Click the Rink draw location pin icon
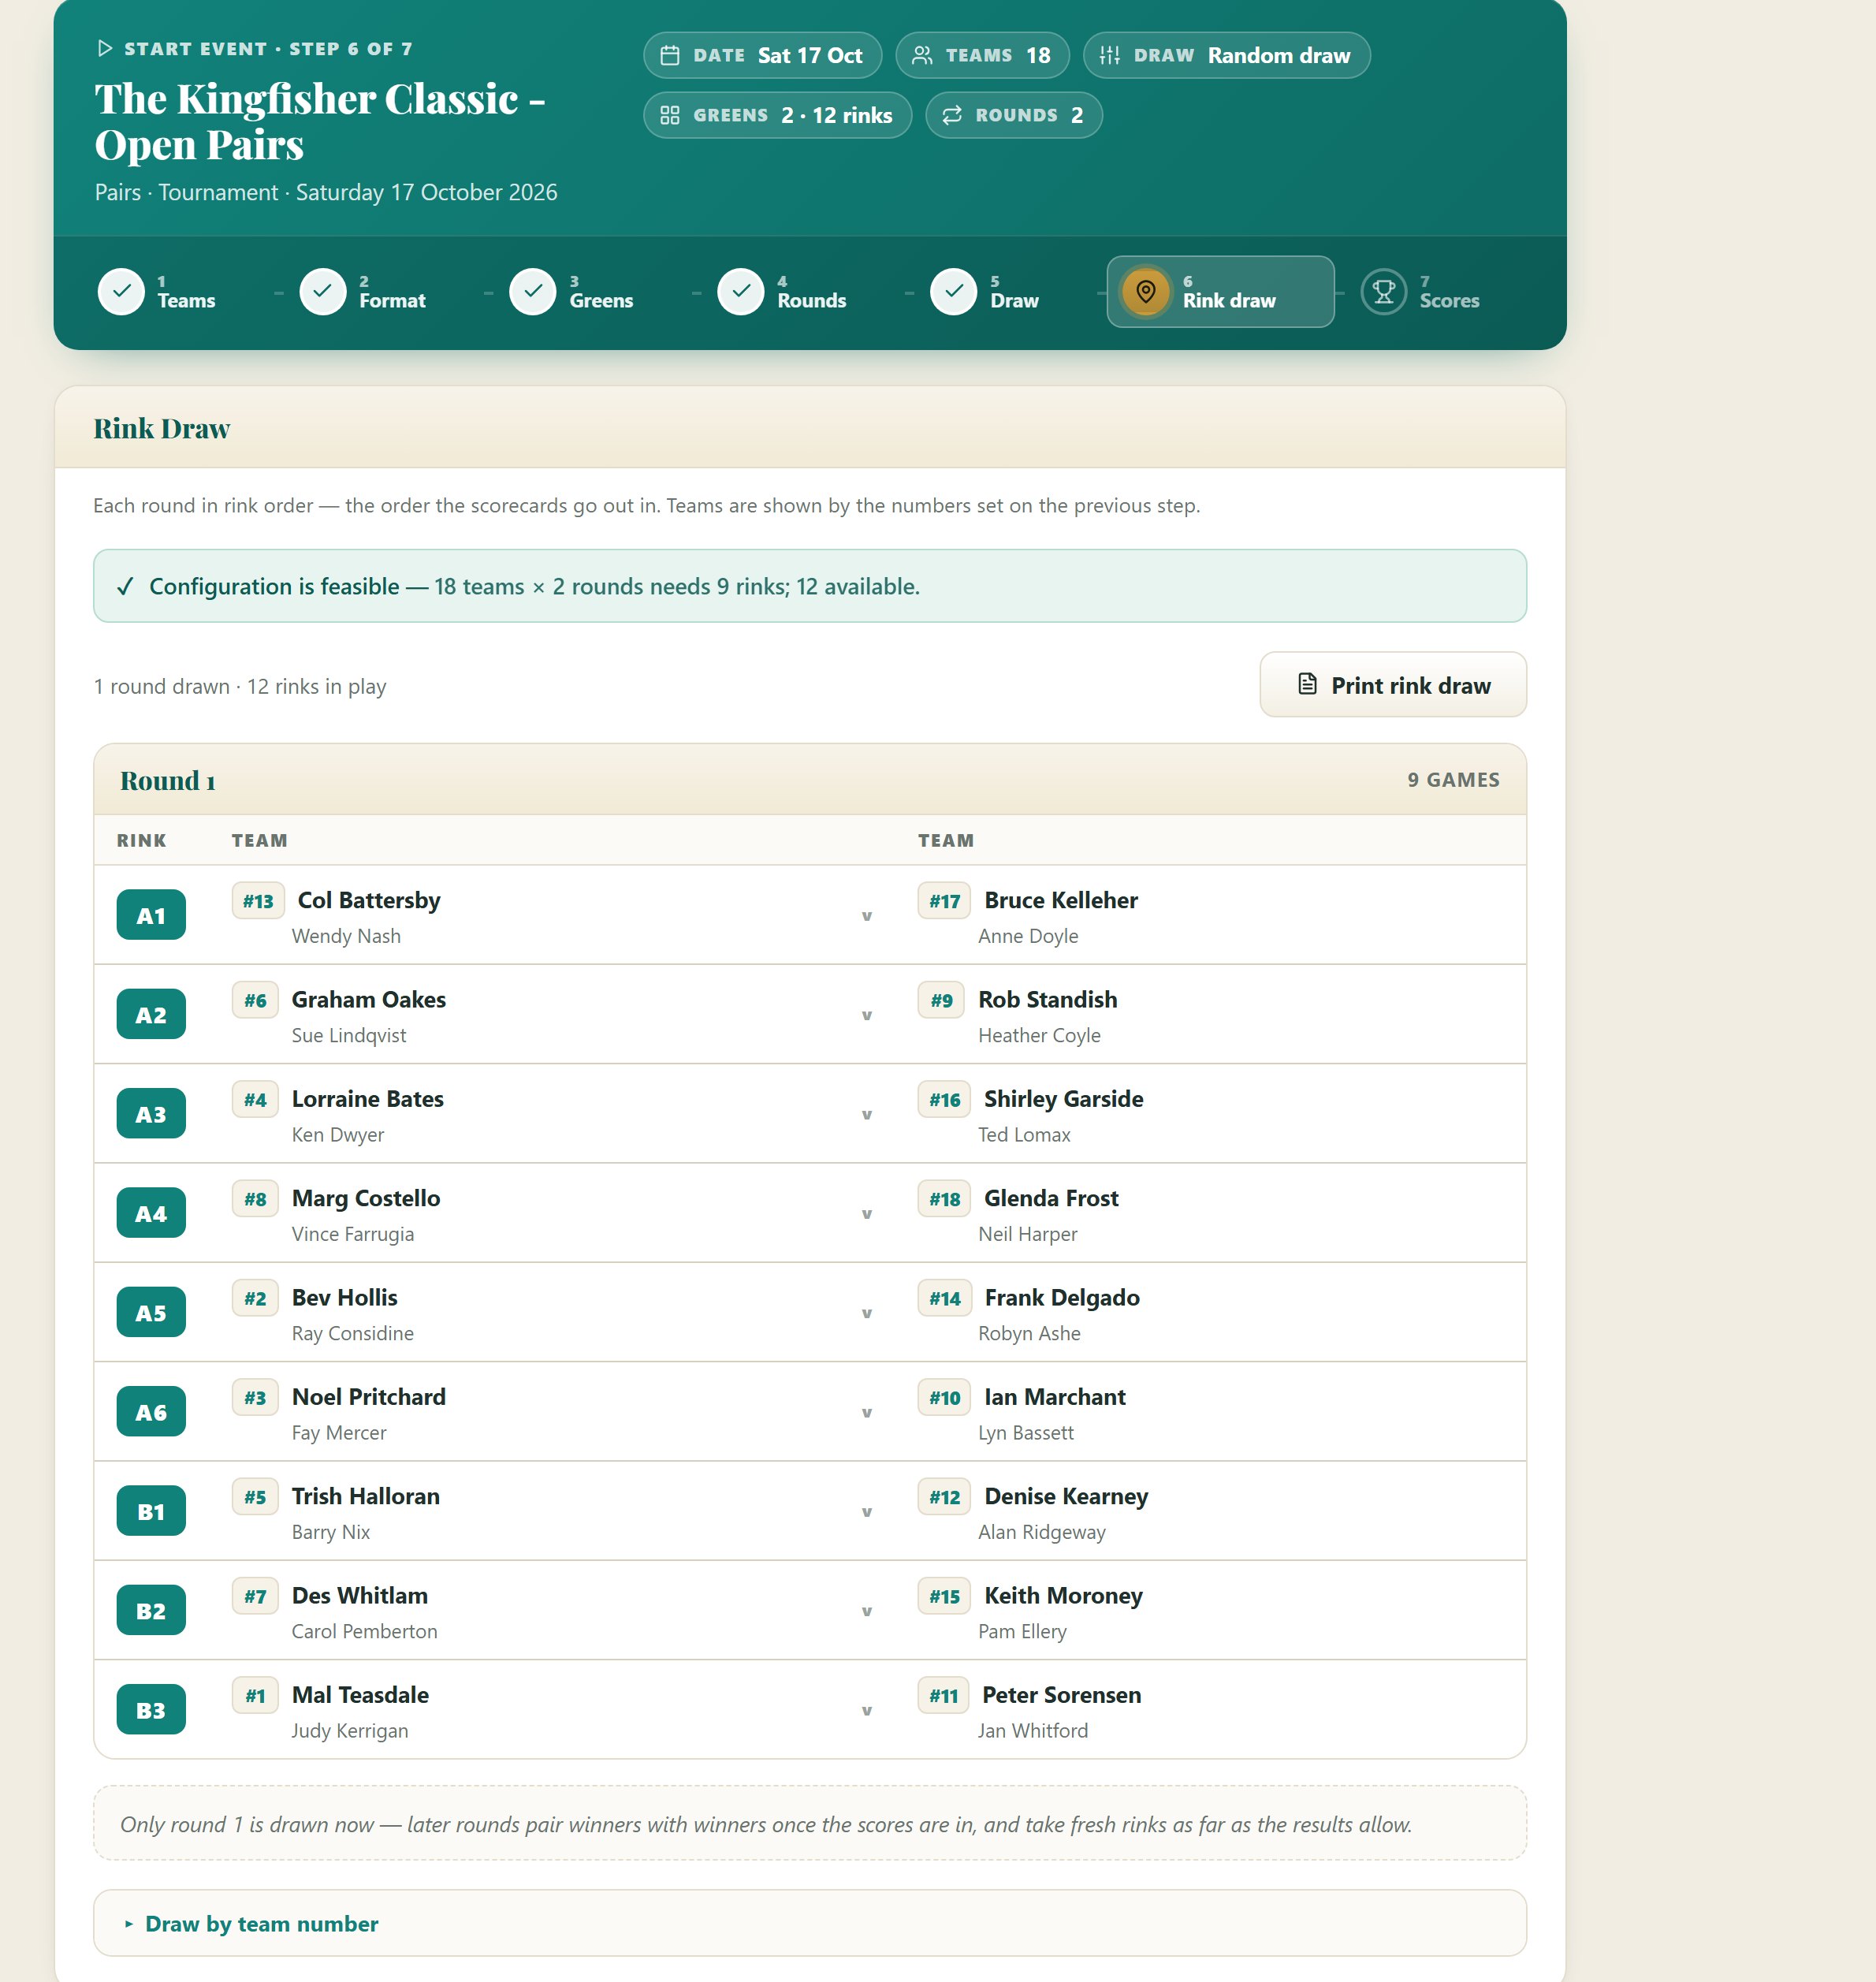Screen dimensions: 1876x1982 [1146, 292]
